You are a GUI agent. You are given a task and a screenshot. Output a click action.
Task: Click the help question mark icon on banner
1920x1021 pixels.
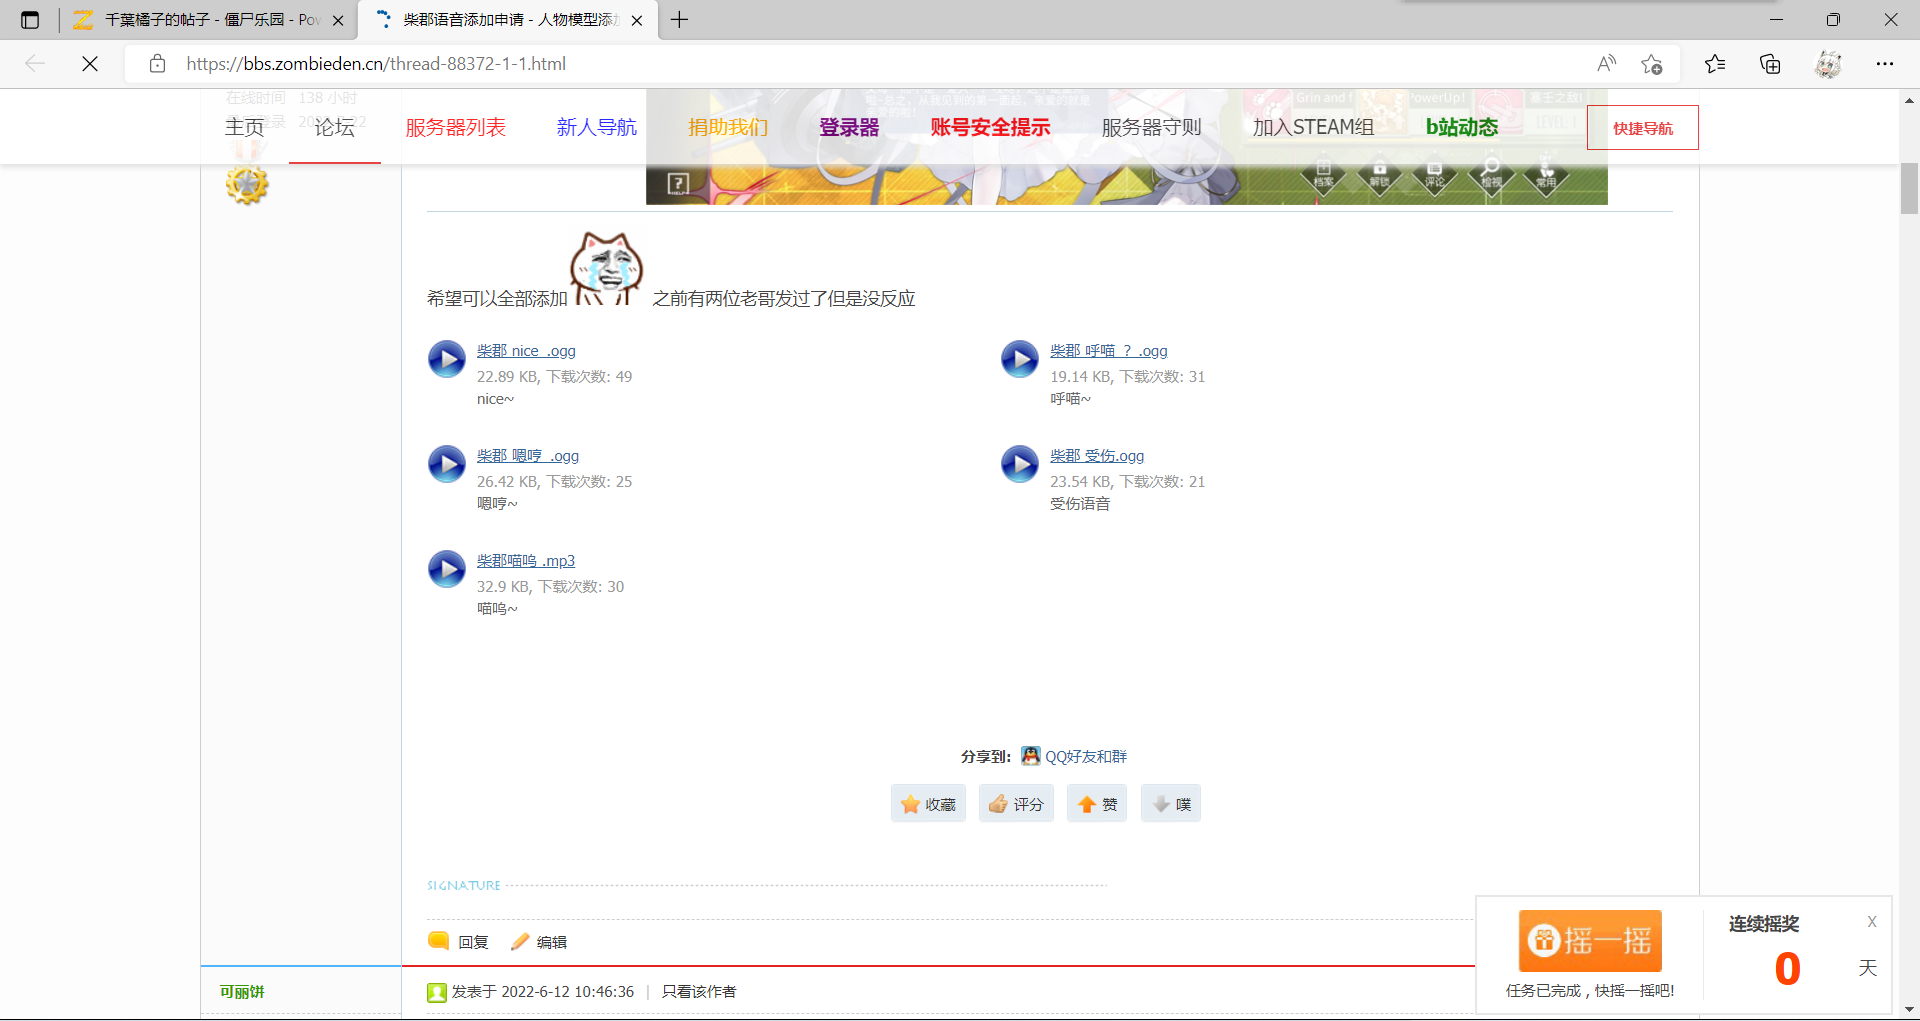pos(678,183)
